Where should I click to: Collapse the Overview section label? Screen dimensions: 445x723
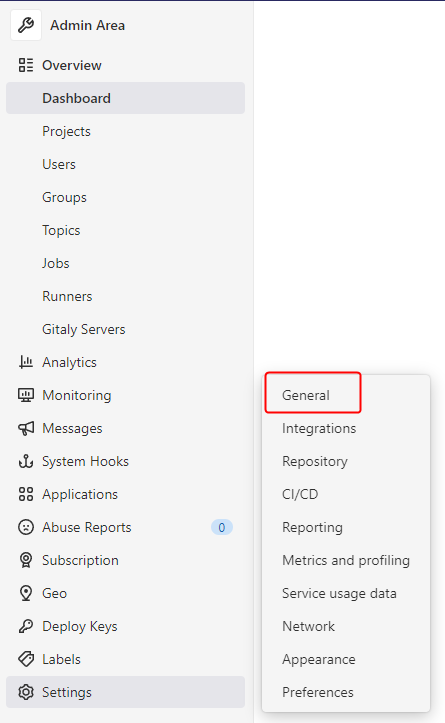click(x=72, y=65)
